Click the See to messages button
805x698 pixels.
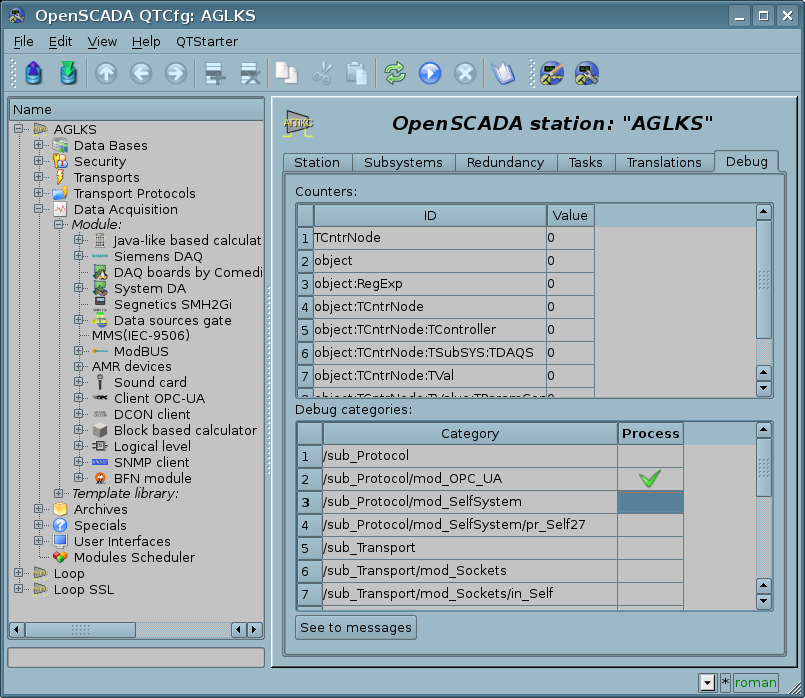point(356,627)
